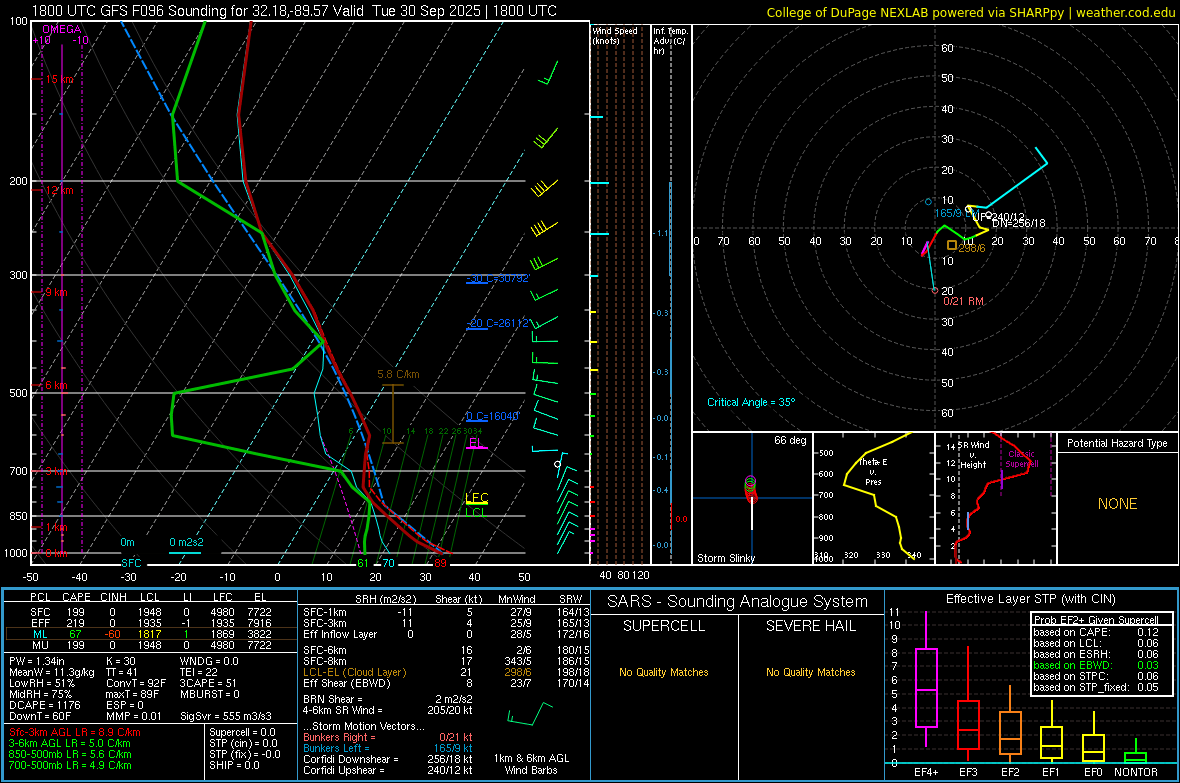Click the blue 'Bunkers Left =' vector line
Screen dimensions: 1180x783
coord(388,748)
